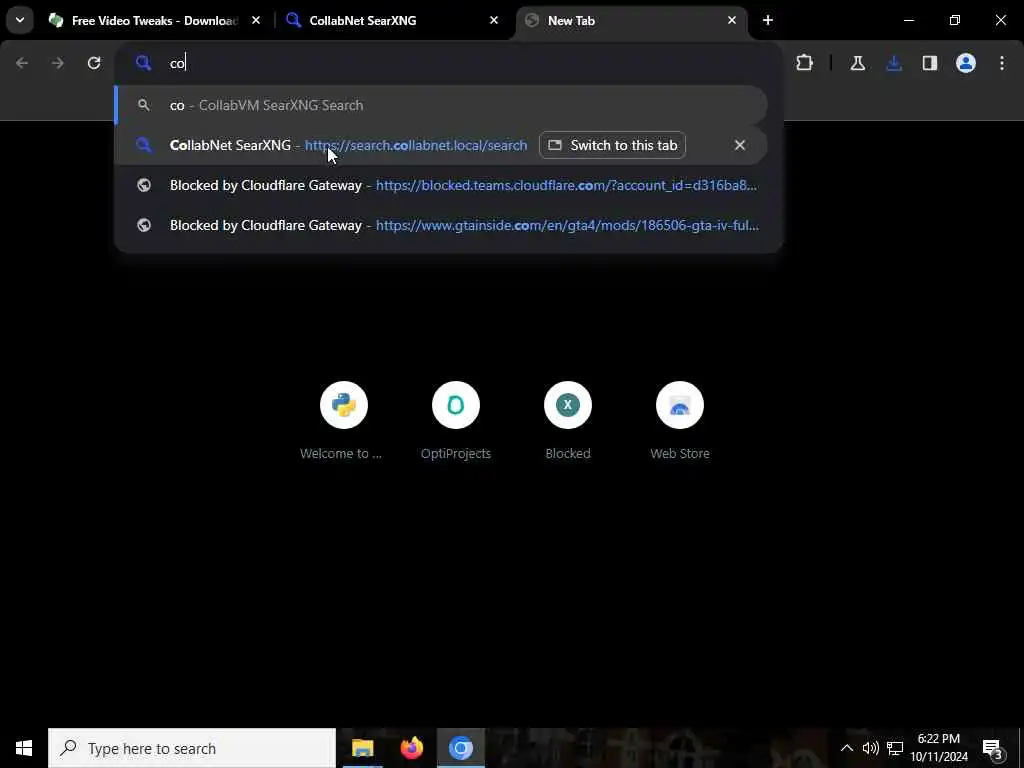Launch Firefox from taskbar
Screen dimensions: 1024x768
click(411, 748)
